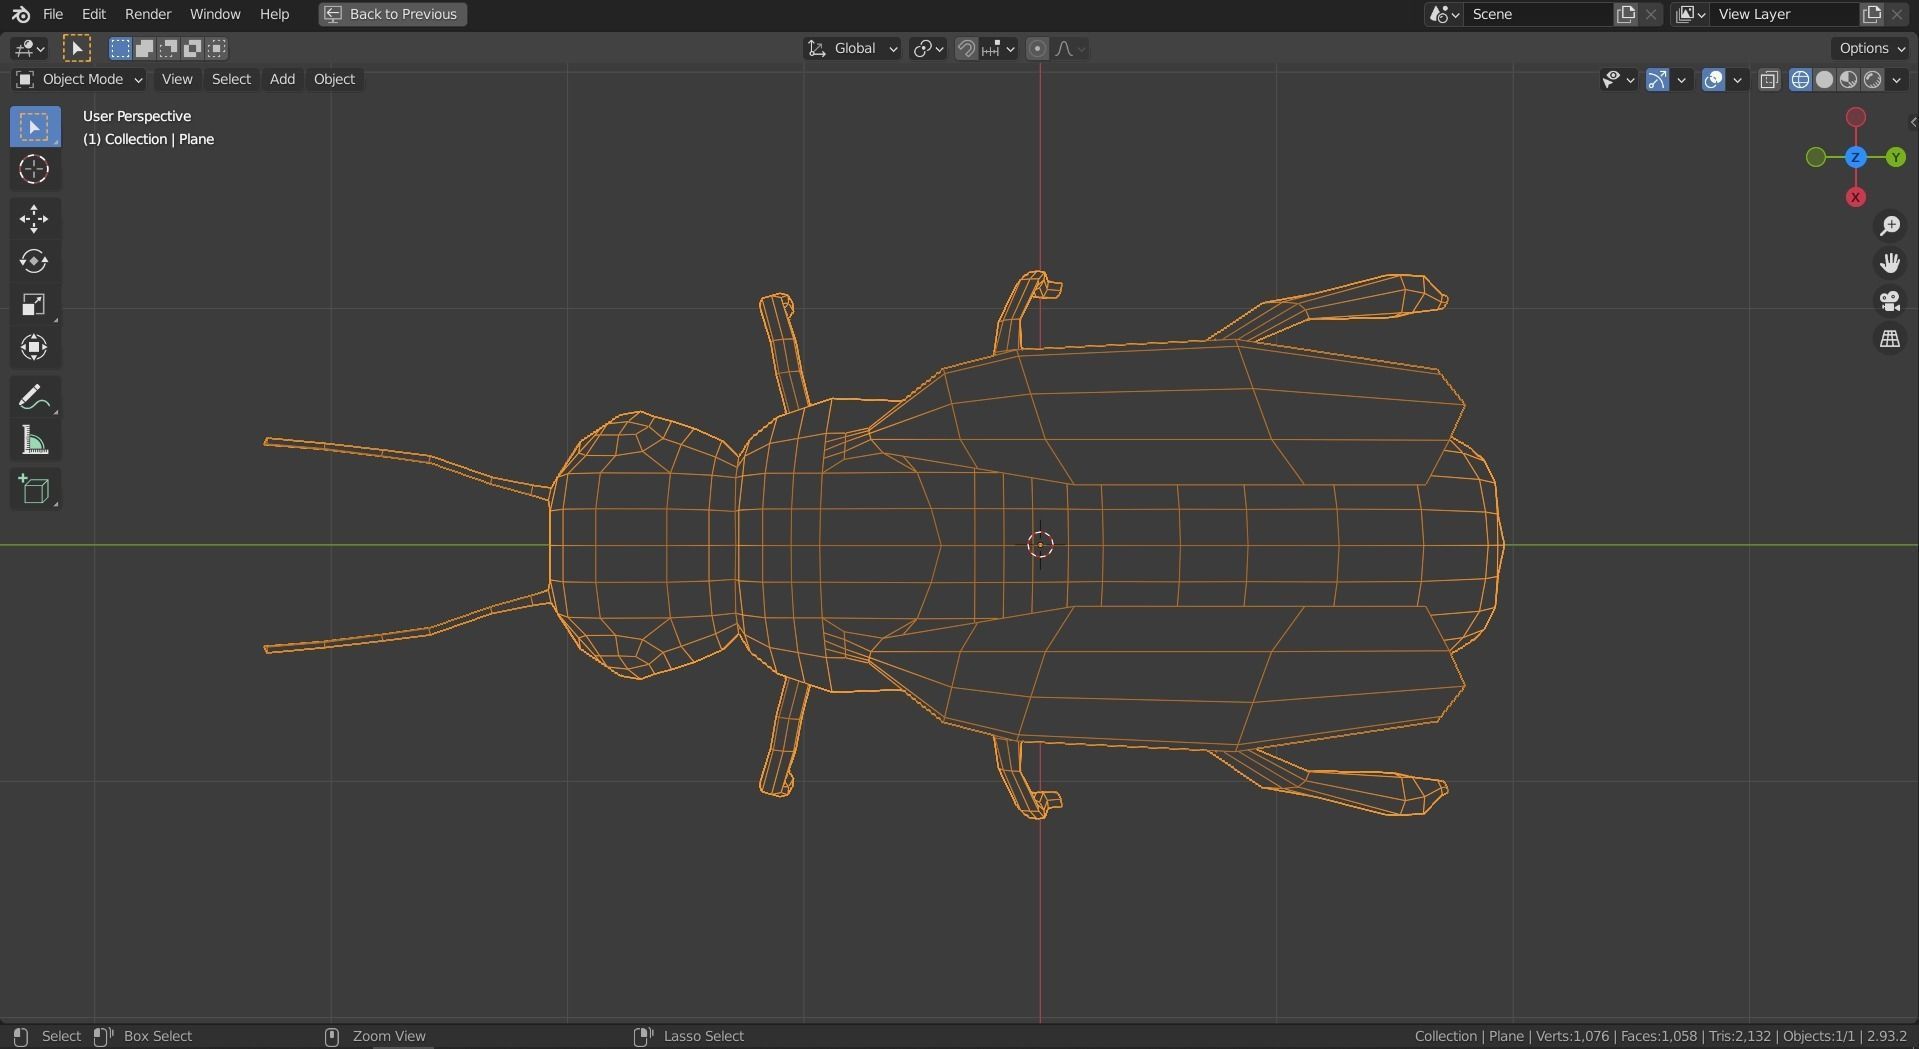Open the viewport Add menu
Image resolution: width=1919 pixels, height=1049 pixels.
coord(282,79)
